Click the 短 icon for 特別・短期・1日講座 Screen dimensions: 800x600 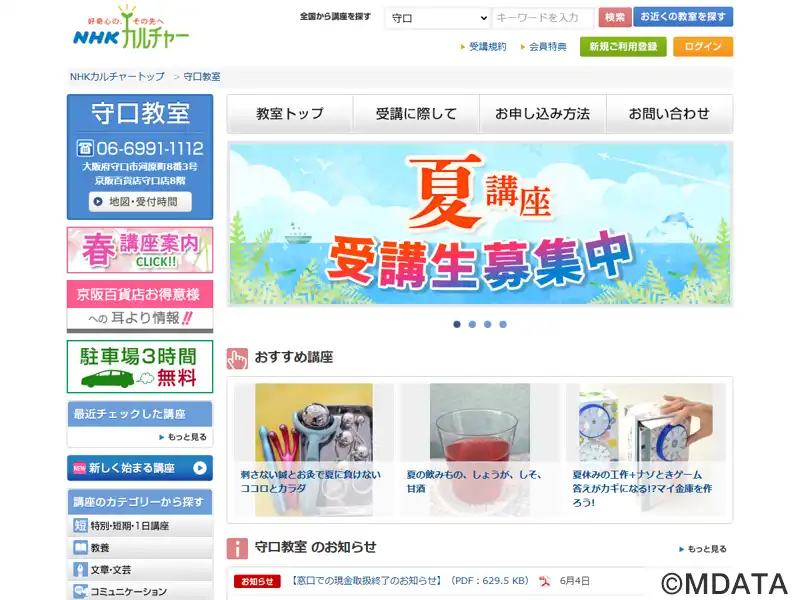tap(81, 526)
